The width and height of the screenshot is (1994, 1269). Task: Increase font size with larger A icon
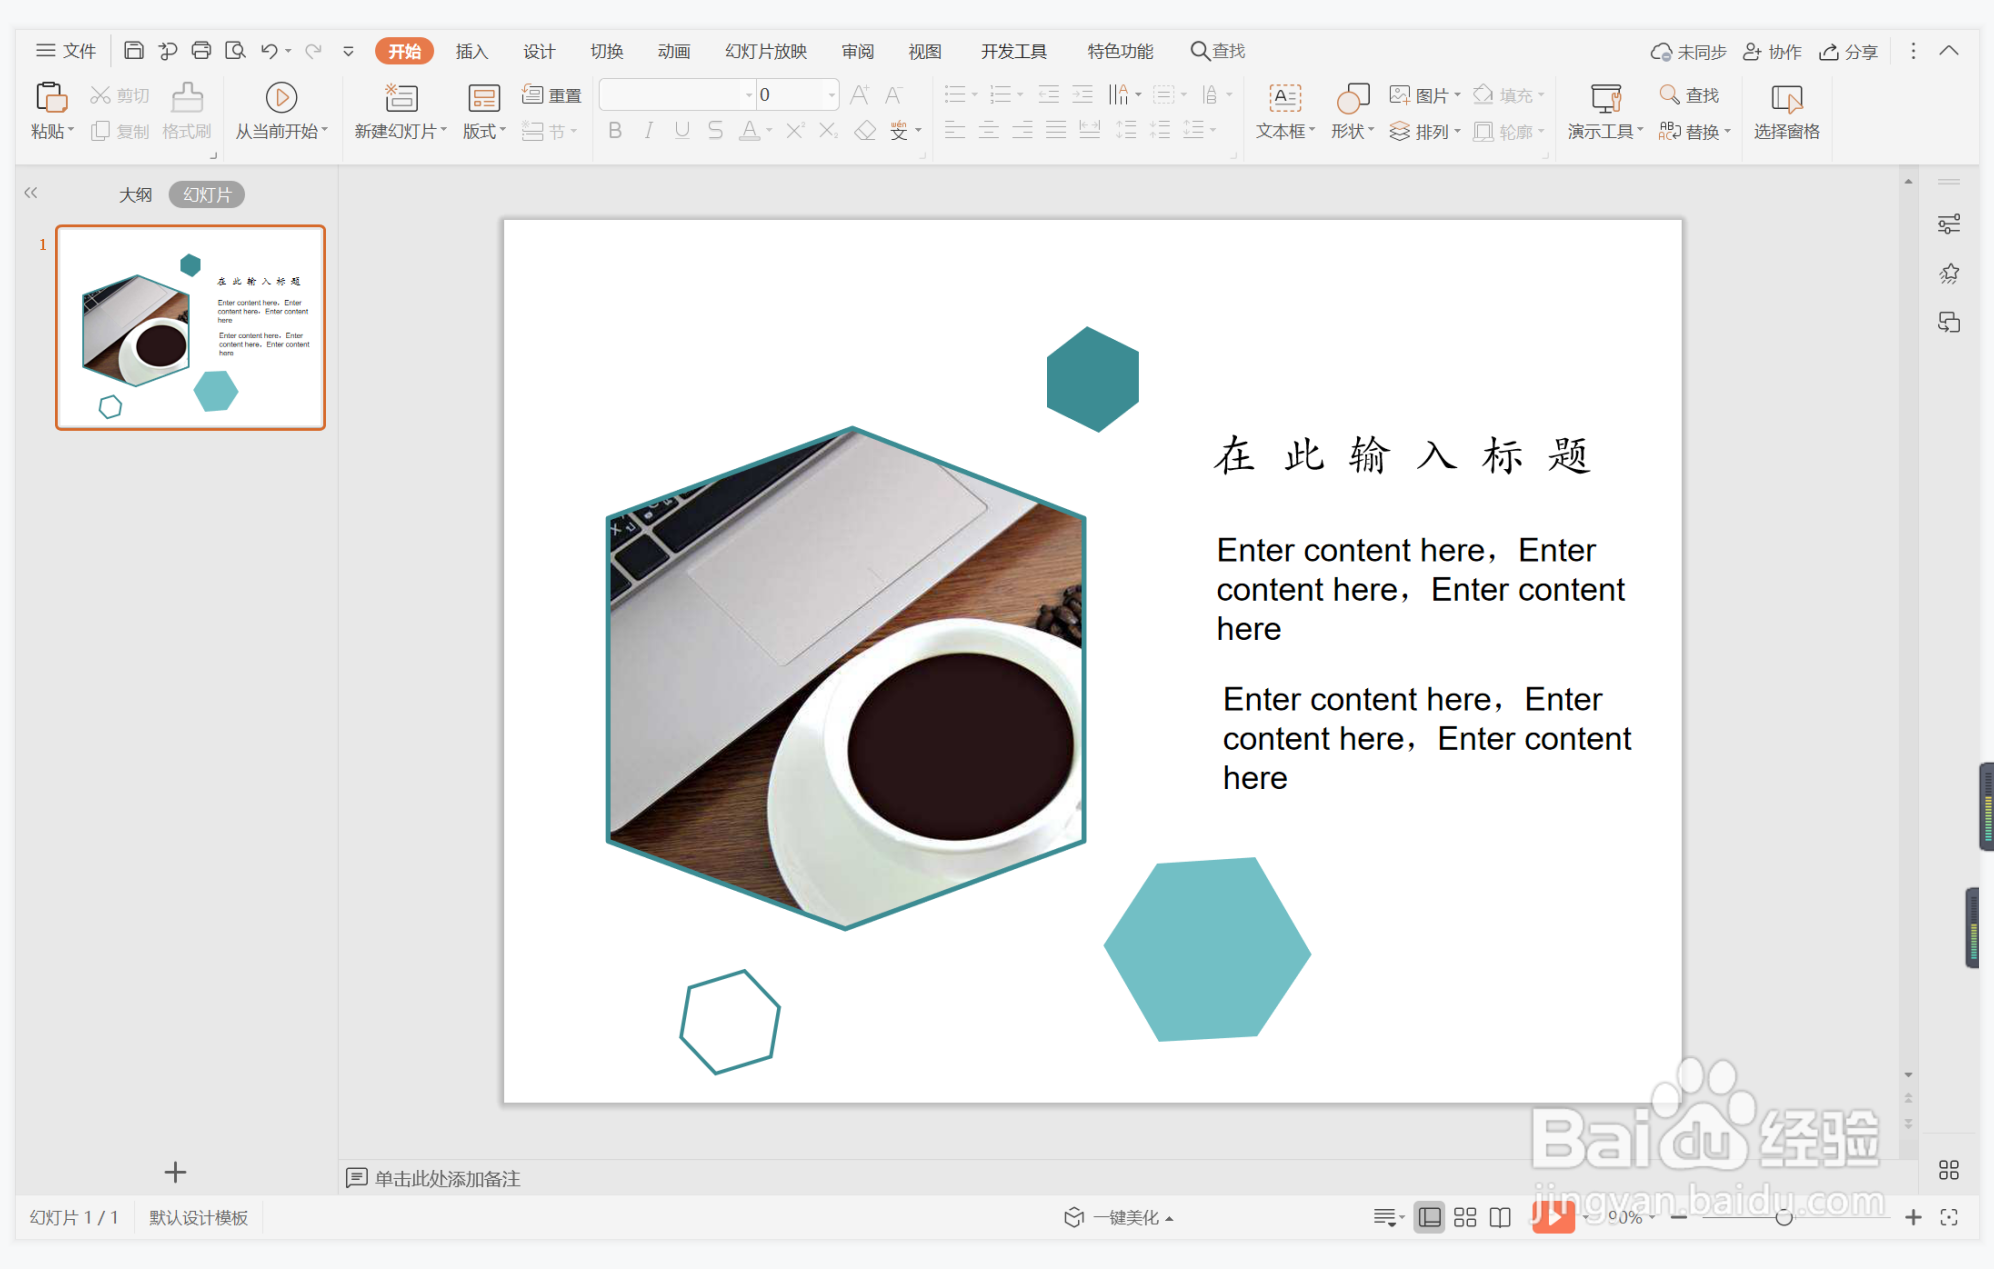pos(859,95)
